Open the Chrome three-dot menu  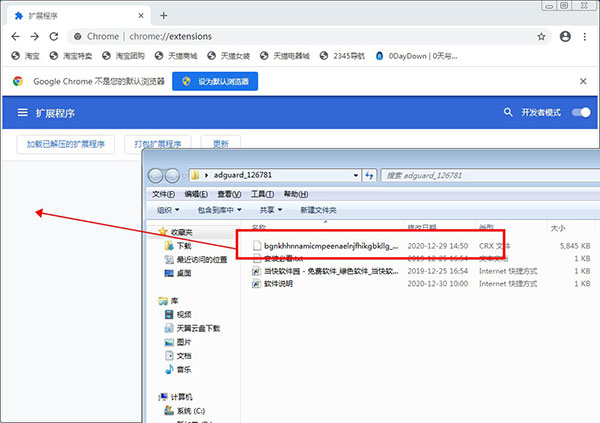585,36
